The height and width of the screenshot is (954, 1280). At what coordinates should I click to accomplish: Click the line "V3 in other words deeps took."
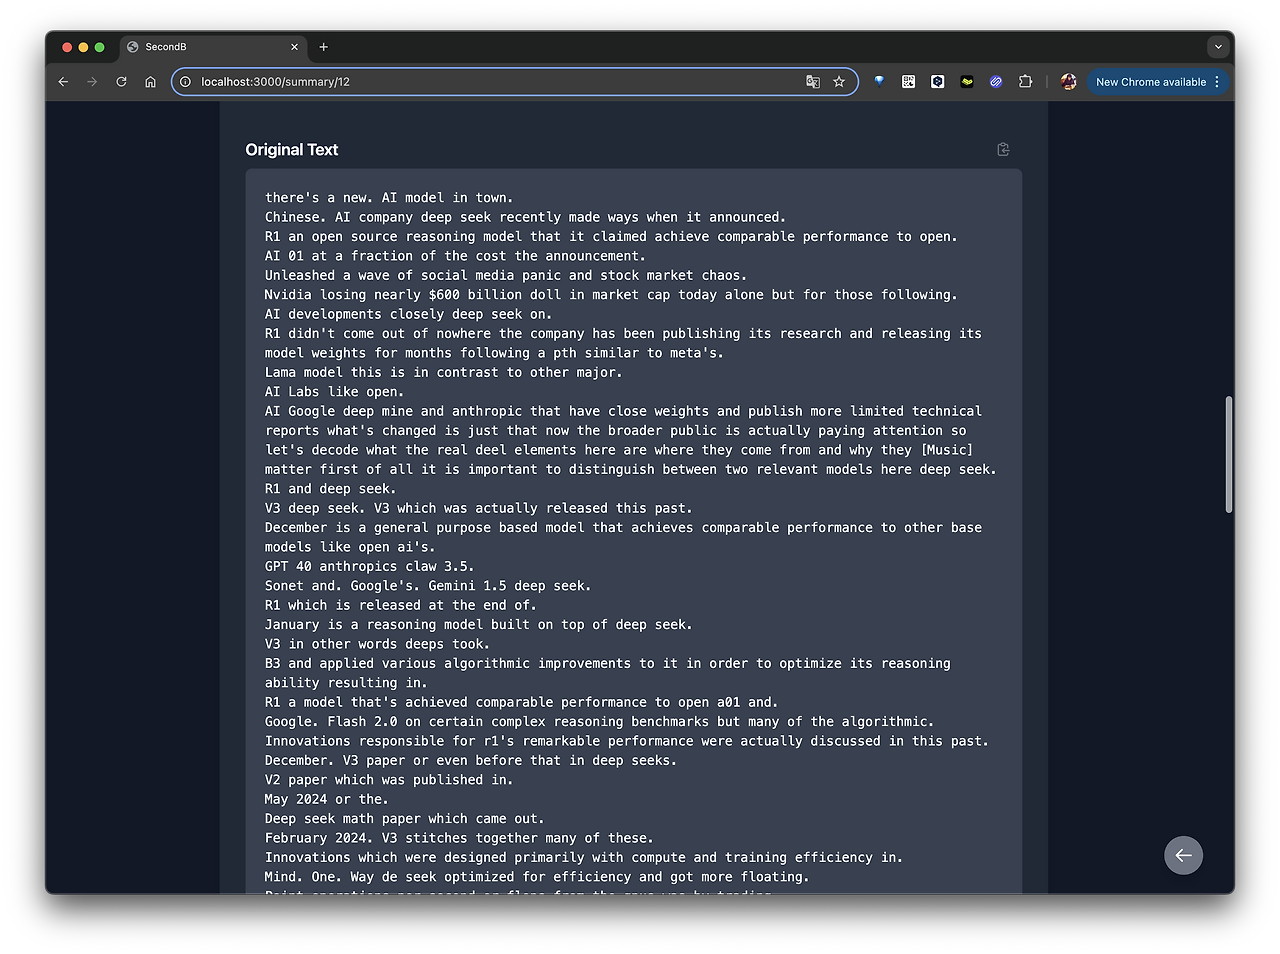tap(377, 644)
